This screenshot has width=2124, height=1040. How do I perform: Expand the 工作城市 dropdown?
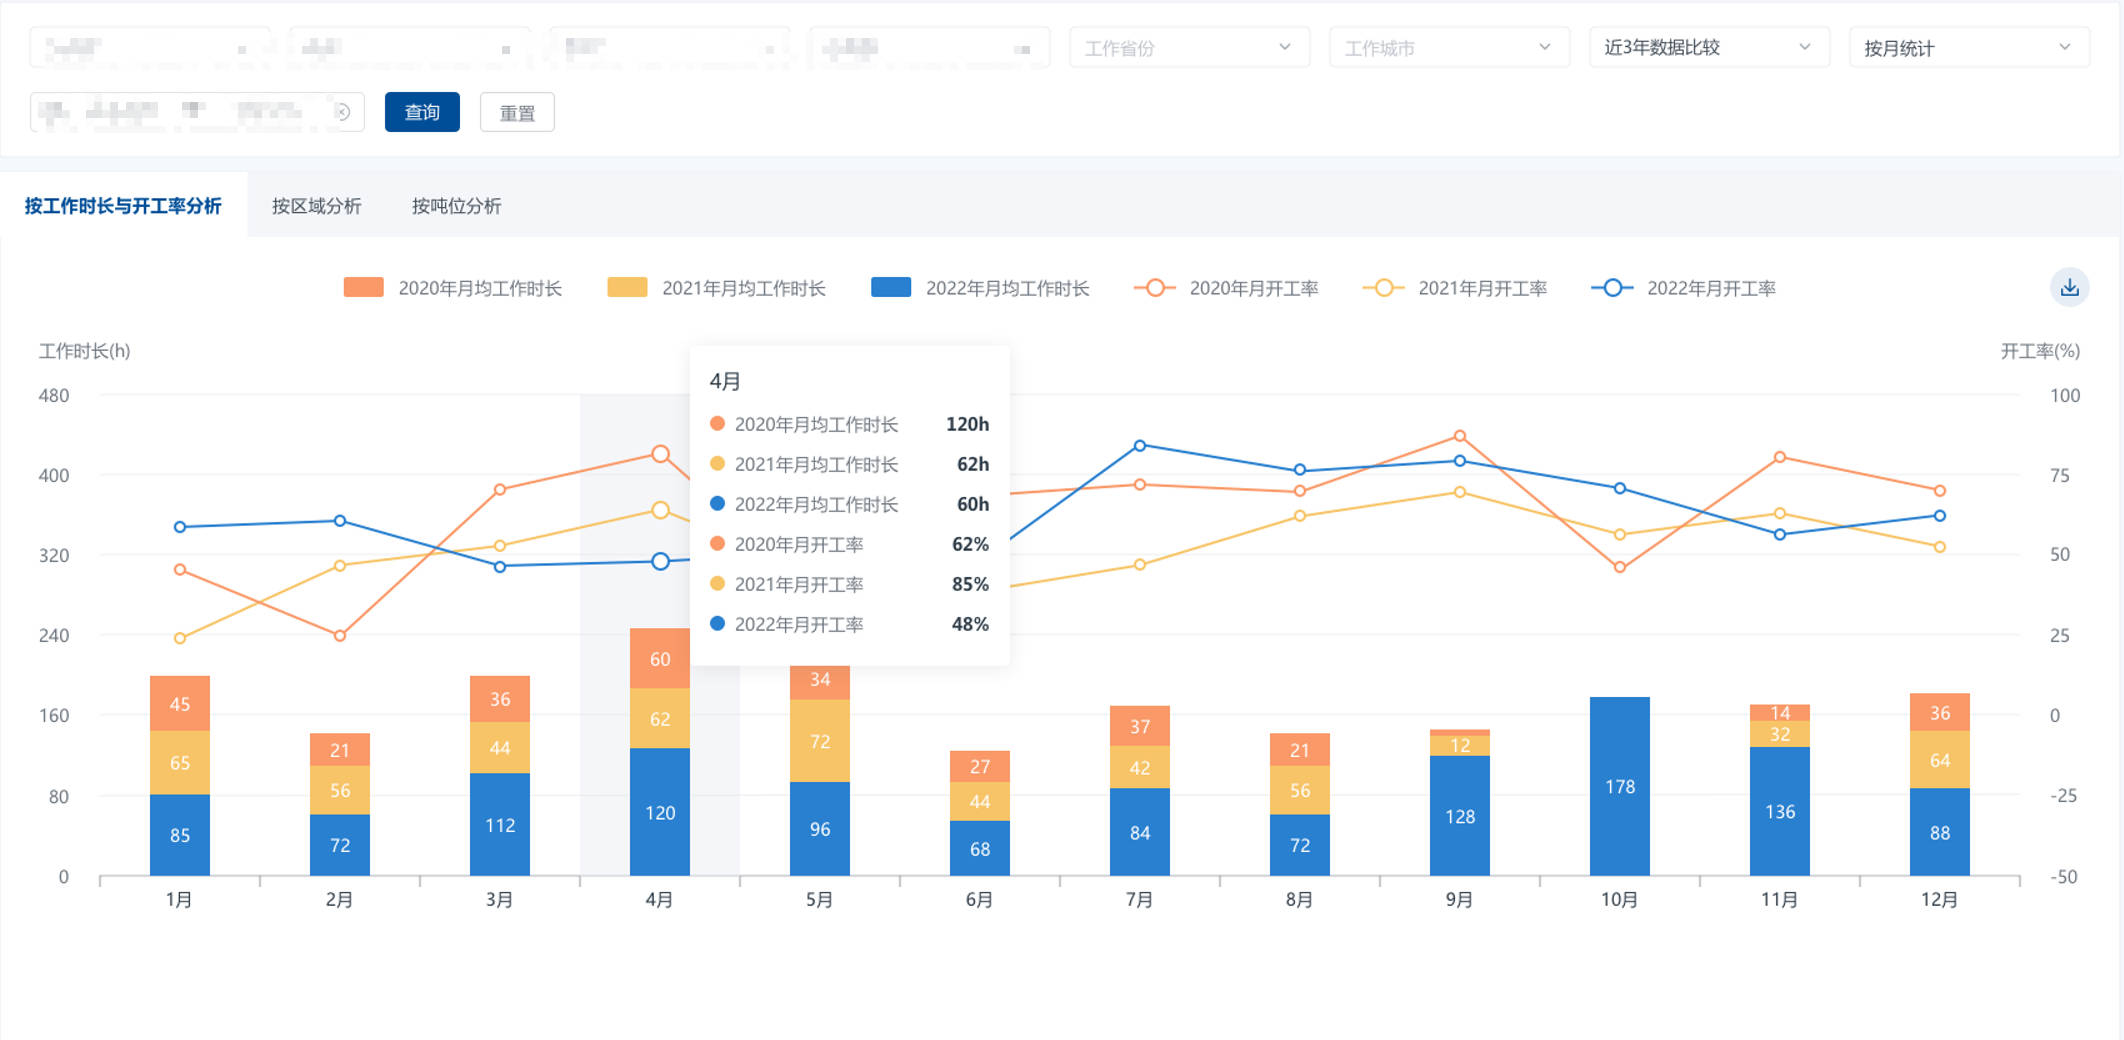(1448, 48)
